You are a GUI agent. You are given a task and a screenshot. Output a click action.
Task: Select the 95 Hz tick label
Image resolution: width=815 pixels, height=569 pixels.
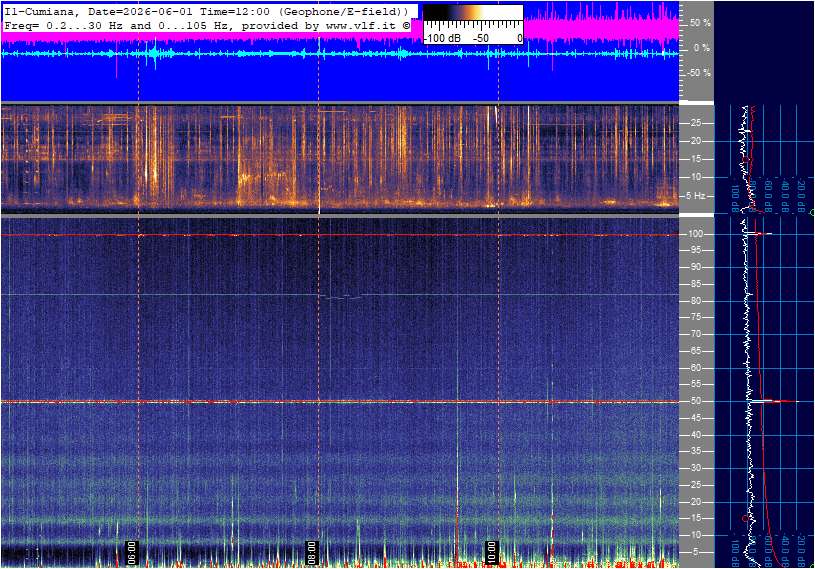coord(695,250)
